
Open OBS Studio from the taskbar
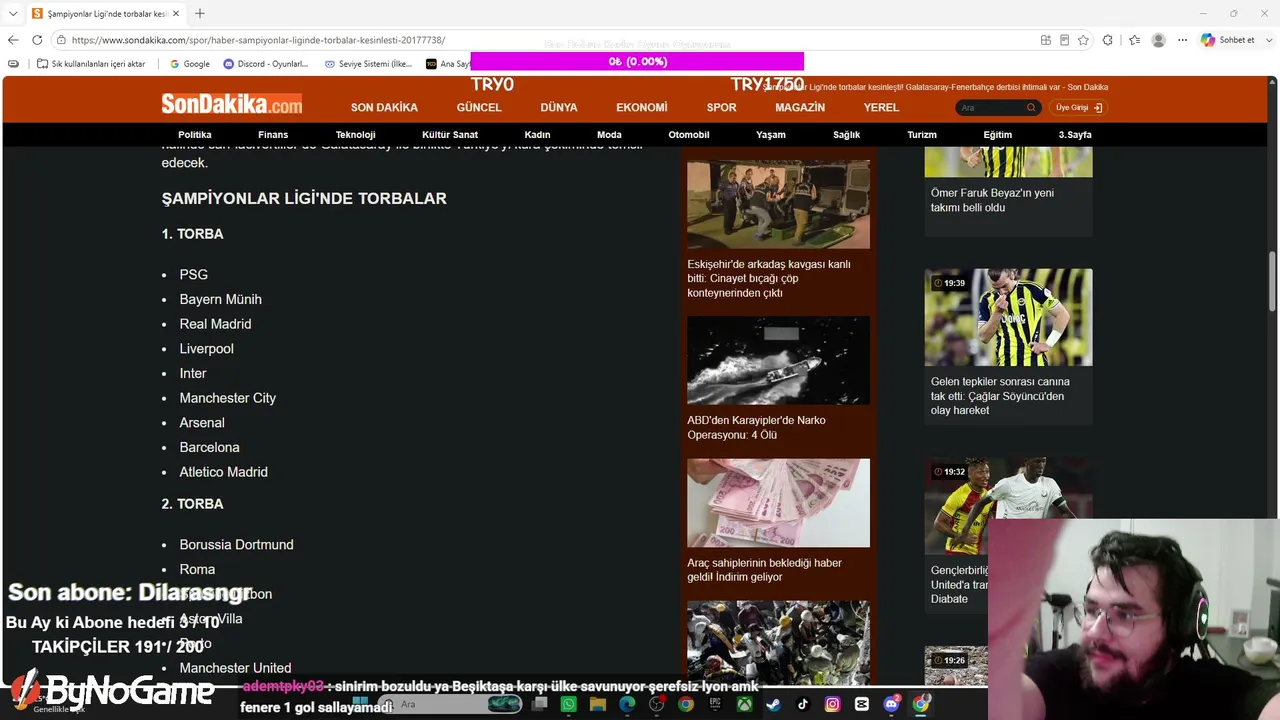[657, 704]
